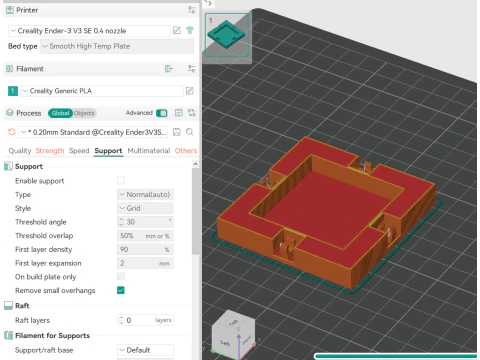Image resolution: width=480 pixels, height=360 pixels.
Task: Click the filament 1 teal color swatch
Action: [13, 91]
